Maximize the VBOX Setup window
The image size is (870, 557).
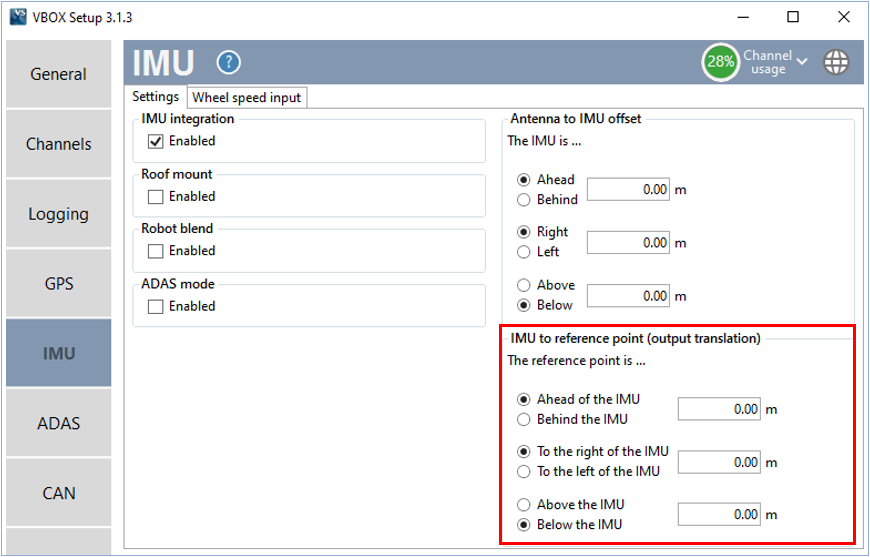tap(793, 17)
